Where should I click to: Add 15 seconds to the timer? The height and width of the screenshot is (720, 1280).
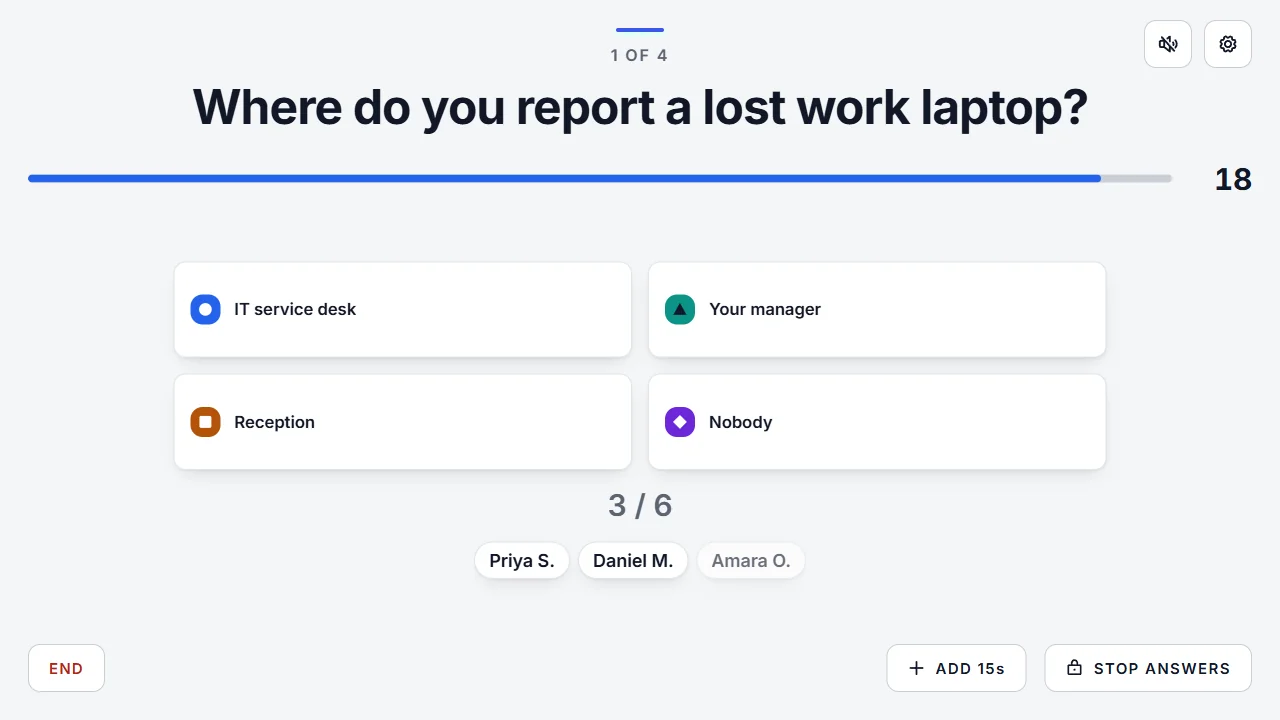point(956,668)
